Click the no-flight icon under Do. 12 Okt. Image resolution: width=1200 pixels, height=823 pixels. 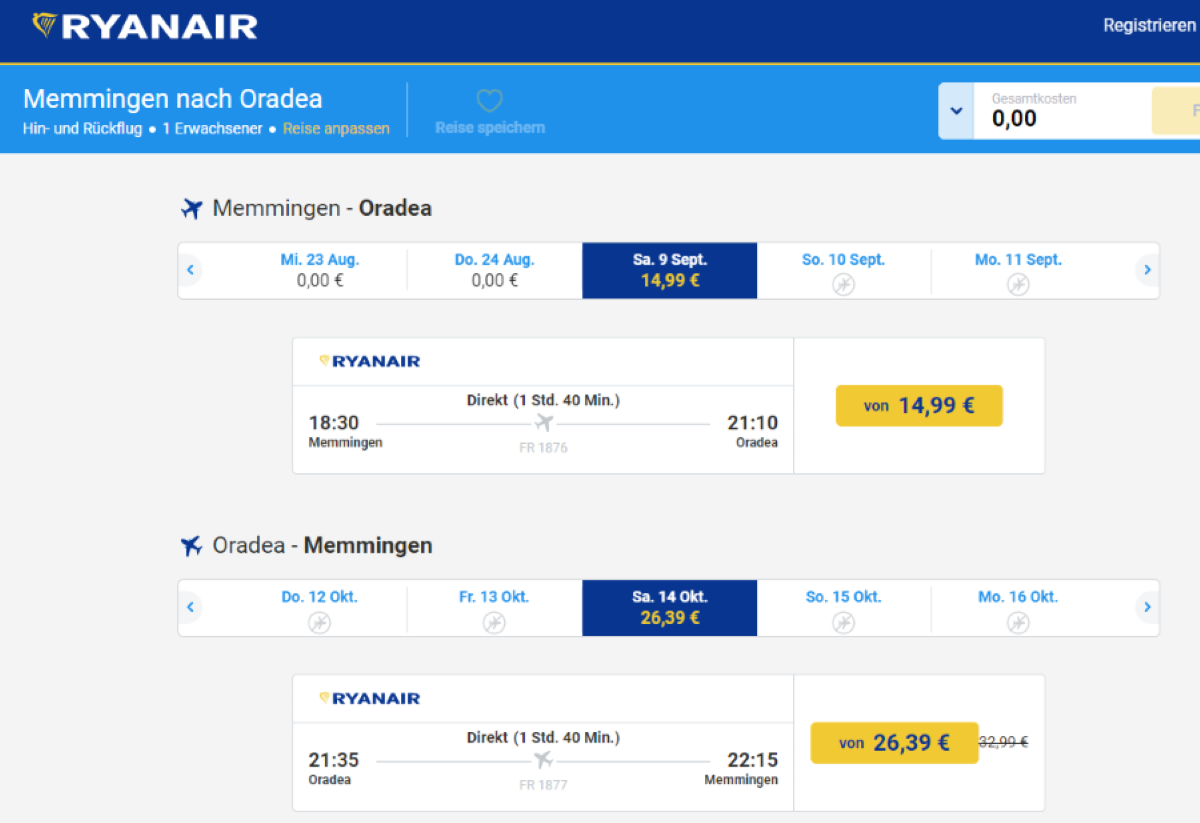click(319, 623)
